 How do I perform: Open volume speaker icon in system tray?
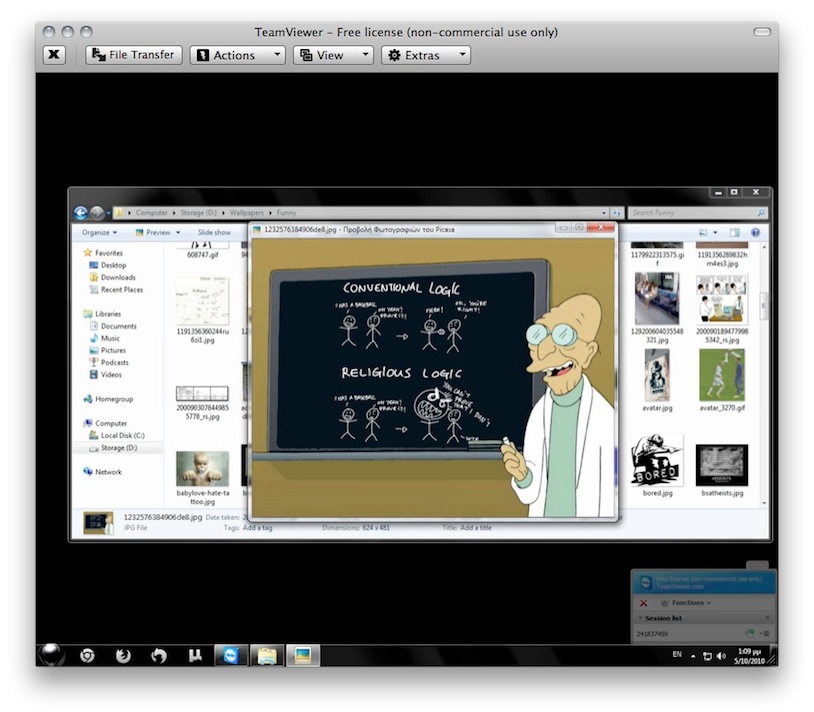tap(721, 656)
